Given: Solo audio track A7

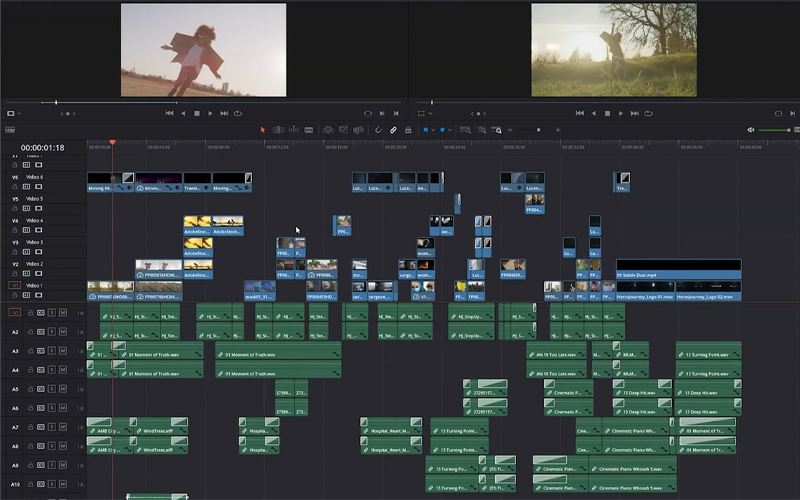Looking at the screenshot, I should coord(52,427).
